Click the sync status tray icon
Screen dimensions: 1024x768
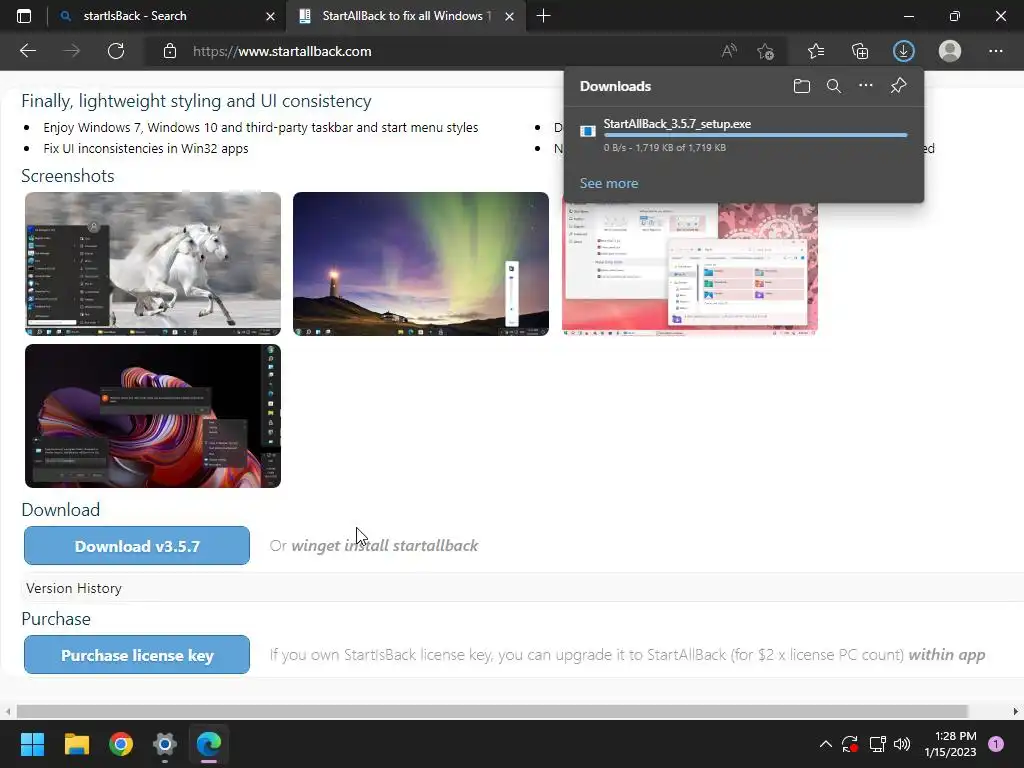(x=850, y=744)
